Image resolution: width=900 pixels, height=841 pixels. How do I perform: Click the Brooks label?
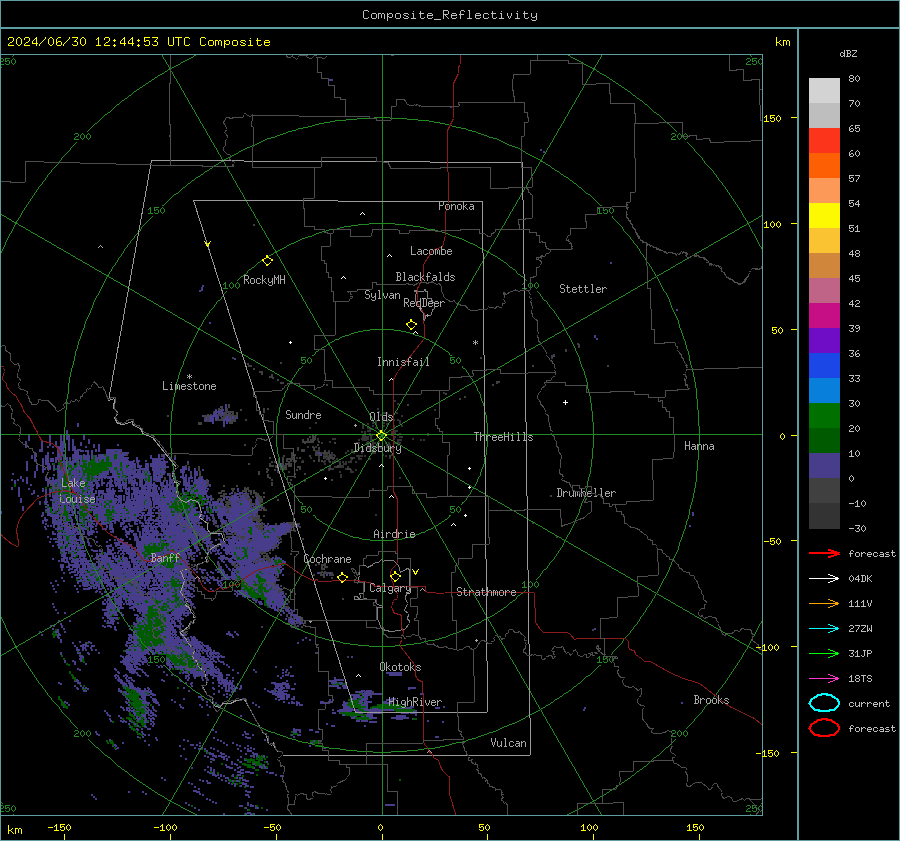coord(711,700)
